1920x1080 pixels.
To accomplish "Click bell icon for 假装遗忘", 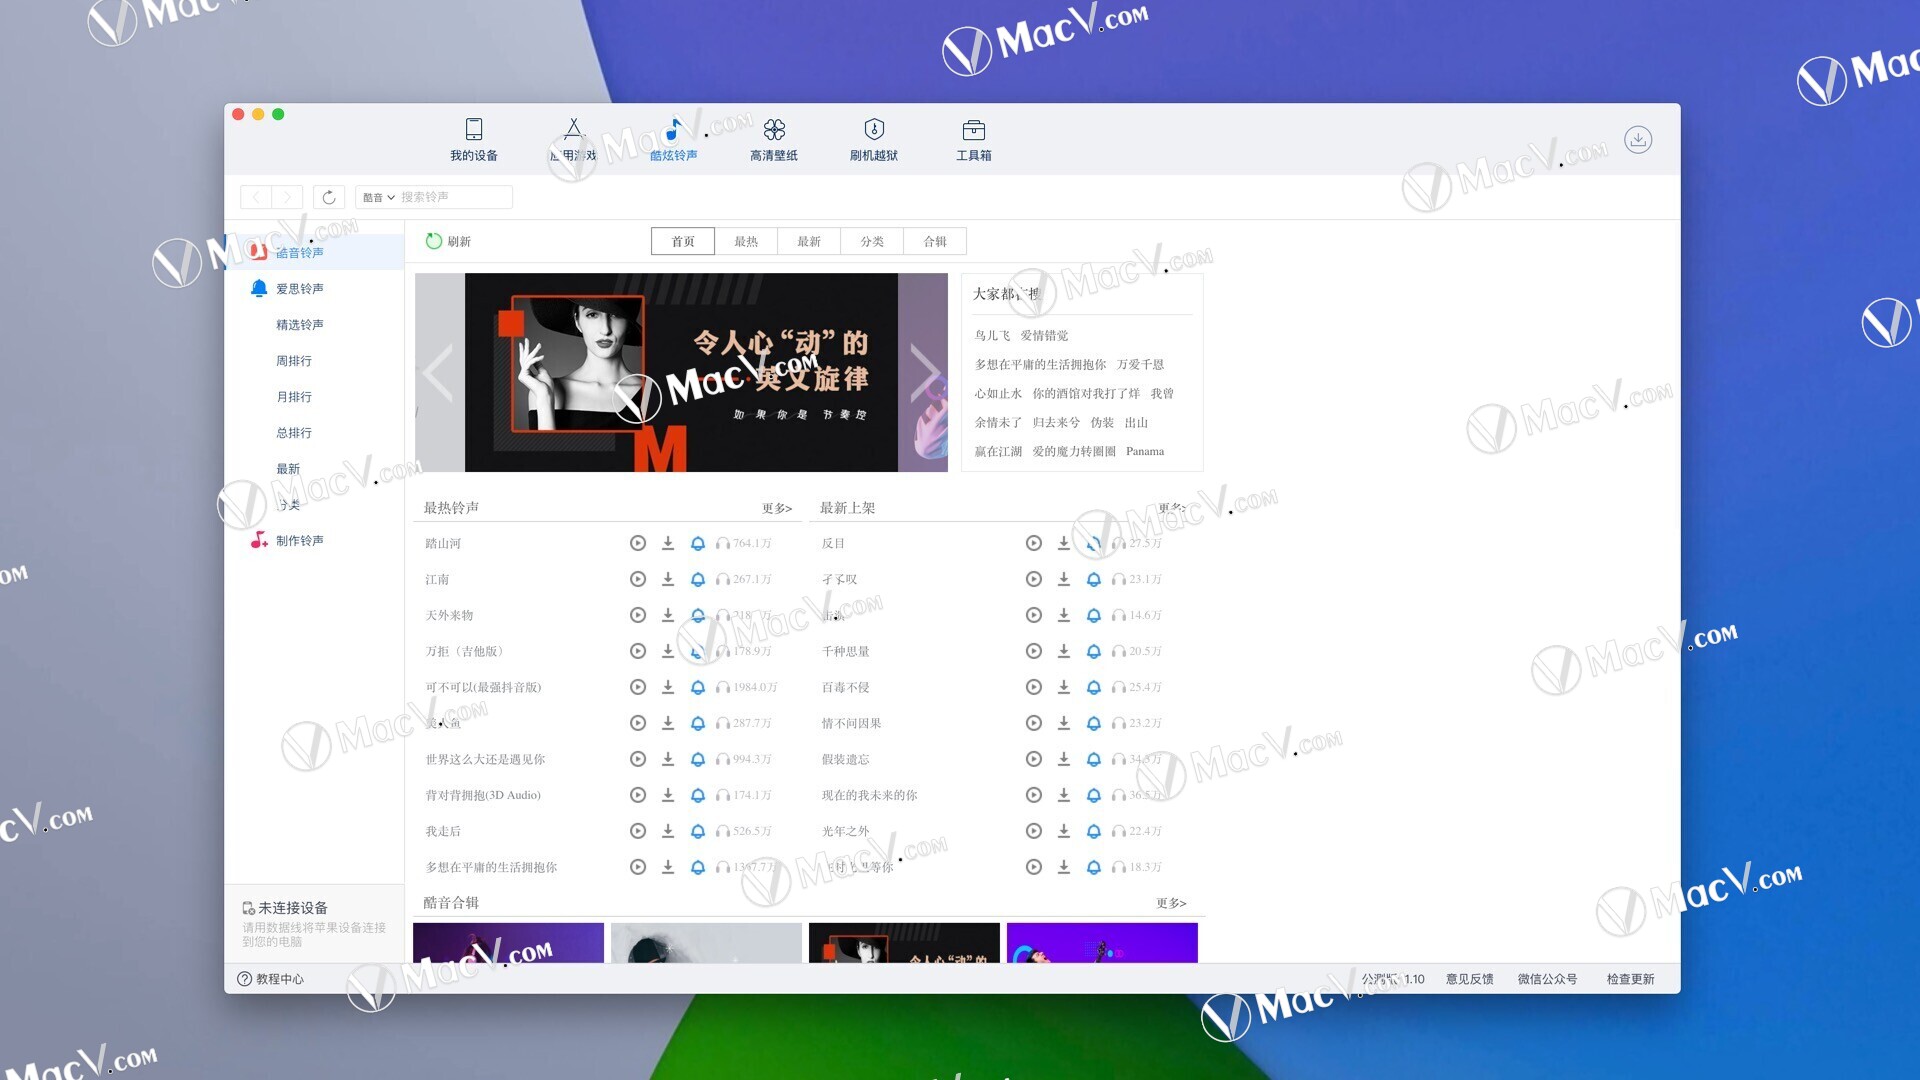I will tap(1094, 759).
